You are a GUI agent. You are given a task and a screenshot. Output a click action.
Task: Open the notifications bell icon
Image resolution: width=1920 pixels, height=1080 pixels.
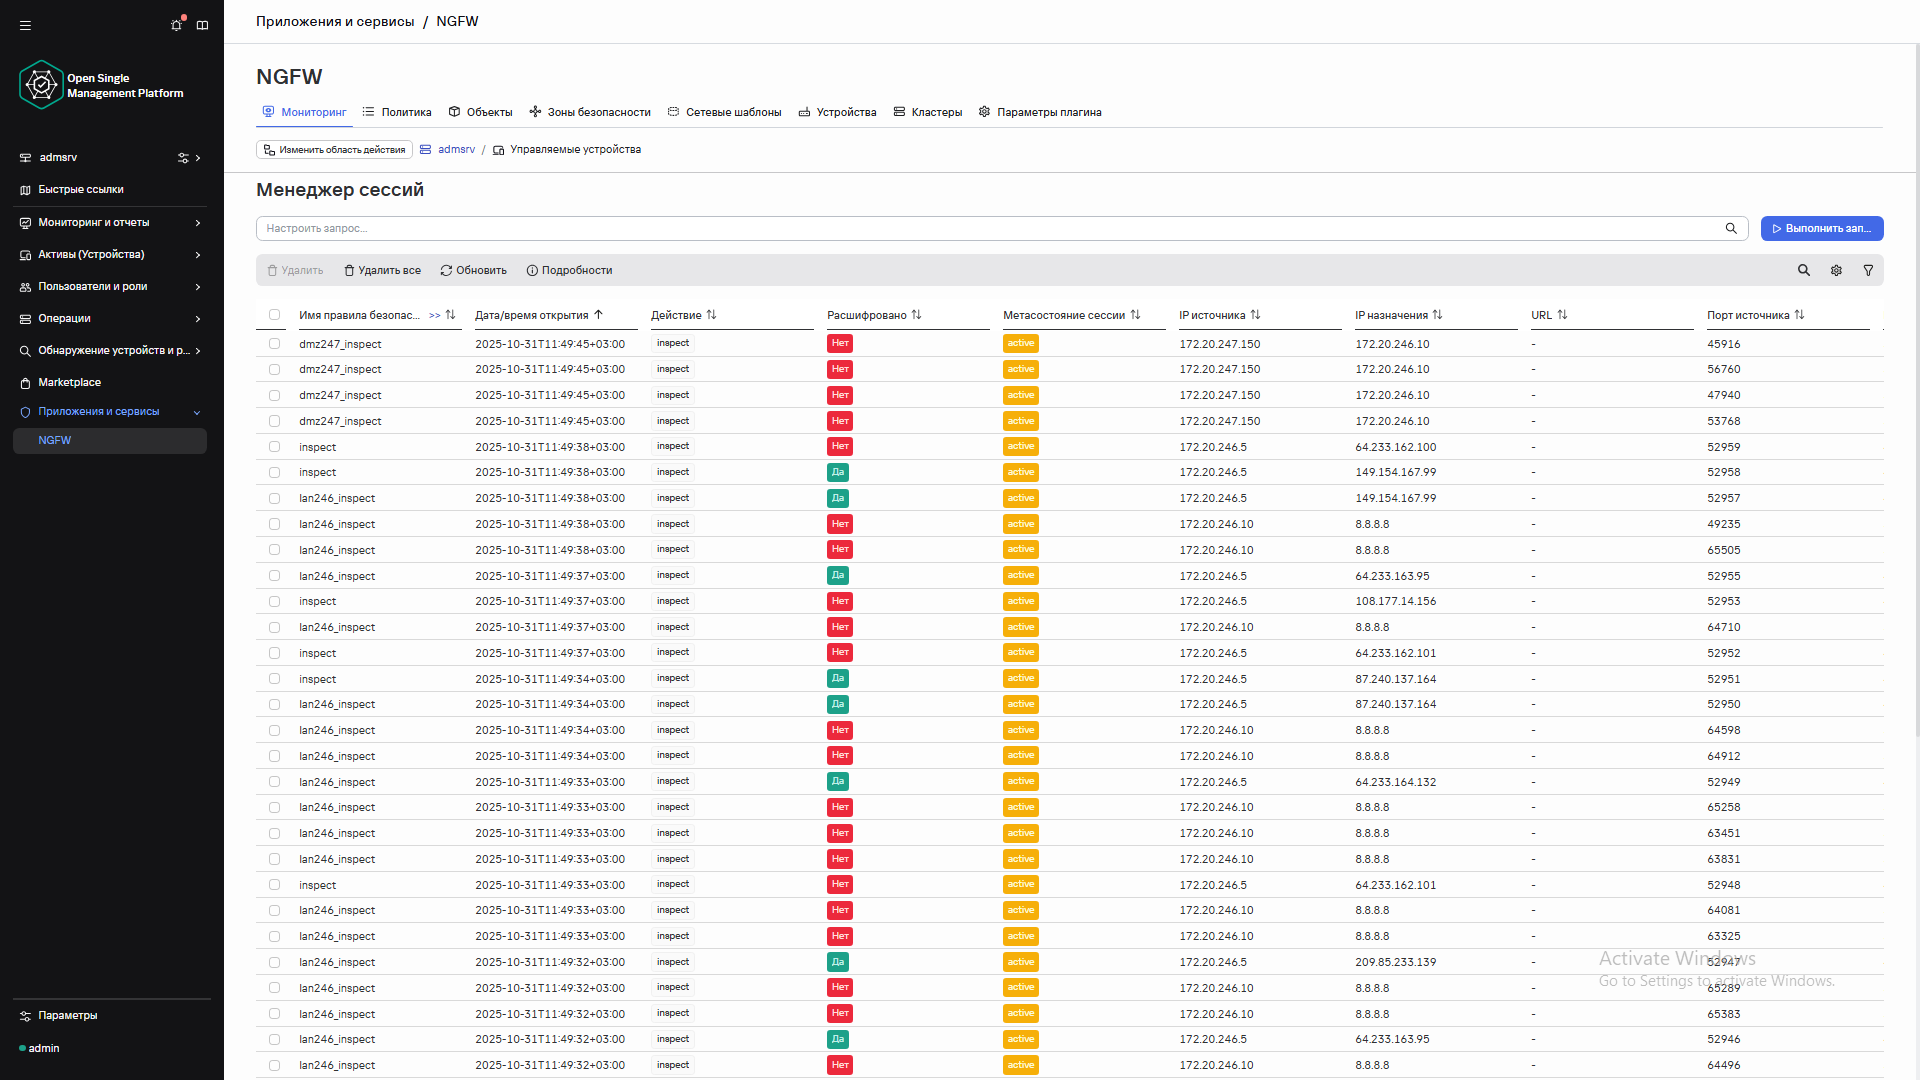pyautogui.click(x=177, y=25)
